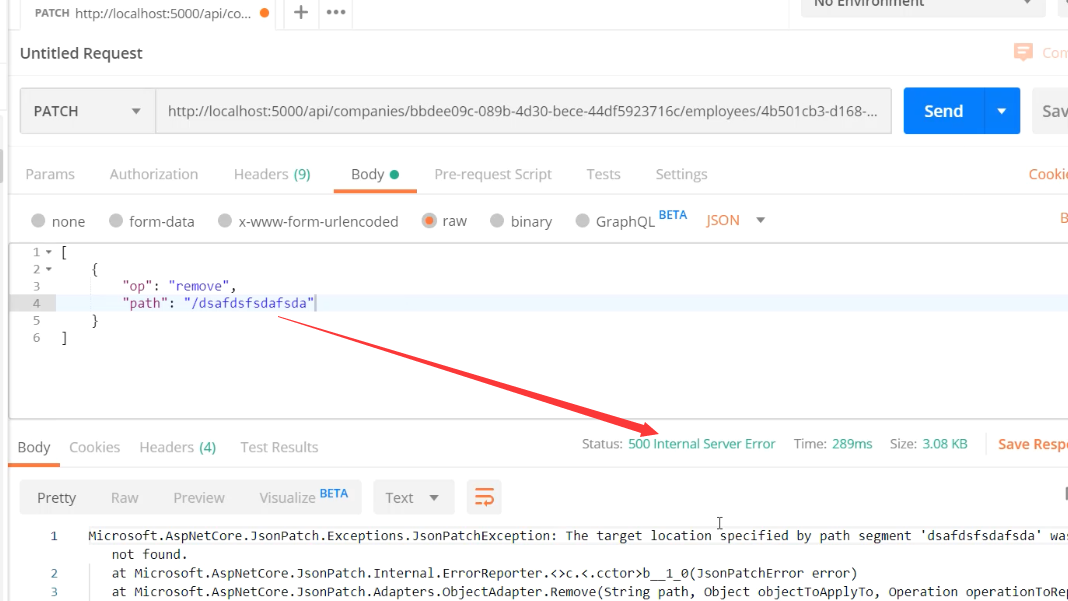
Task: Expand the Send button dropdown arrow
Action: tap(1001, 111)
